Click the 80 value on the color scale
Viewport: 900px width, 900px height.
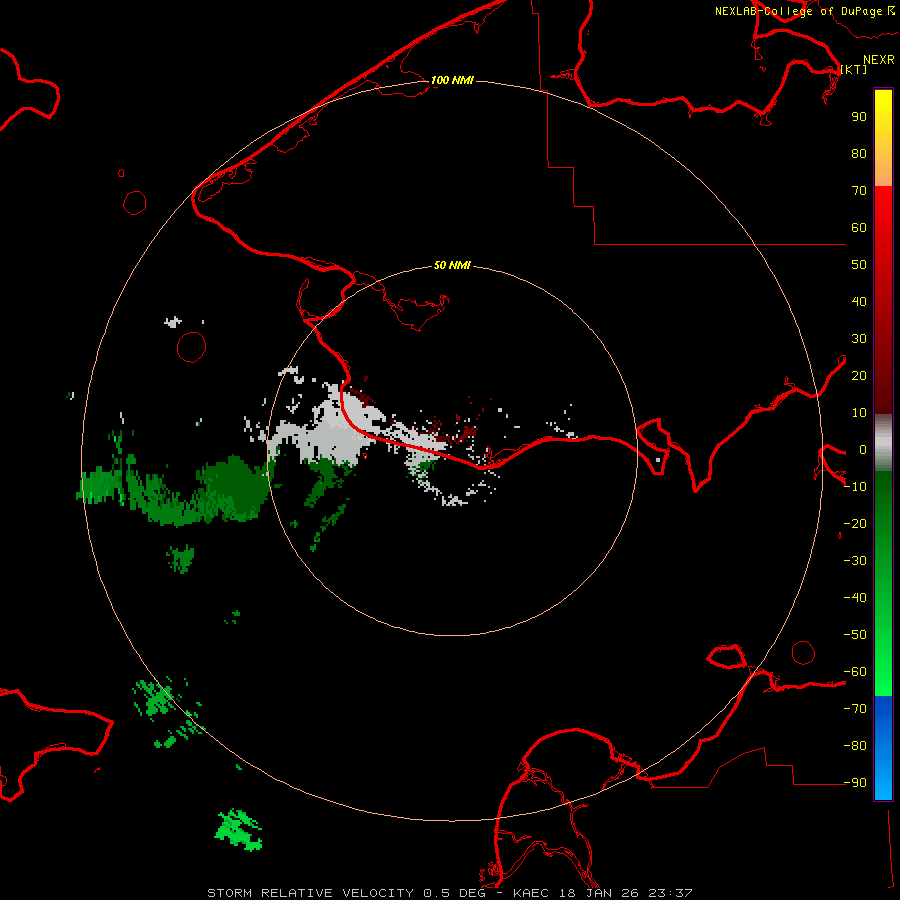pyautogui.click(x=859, y=153)
